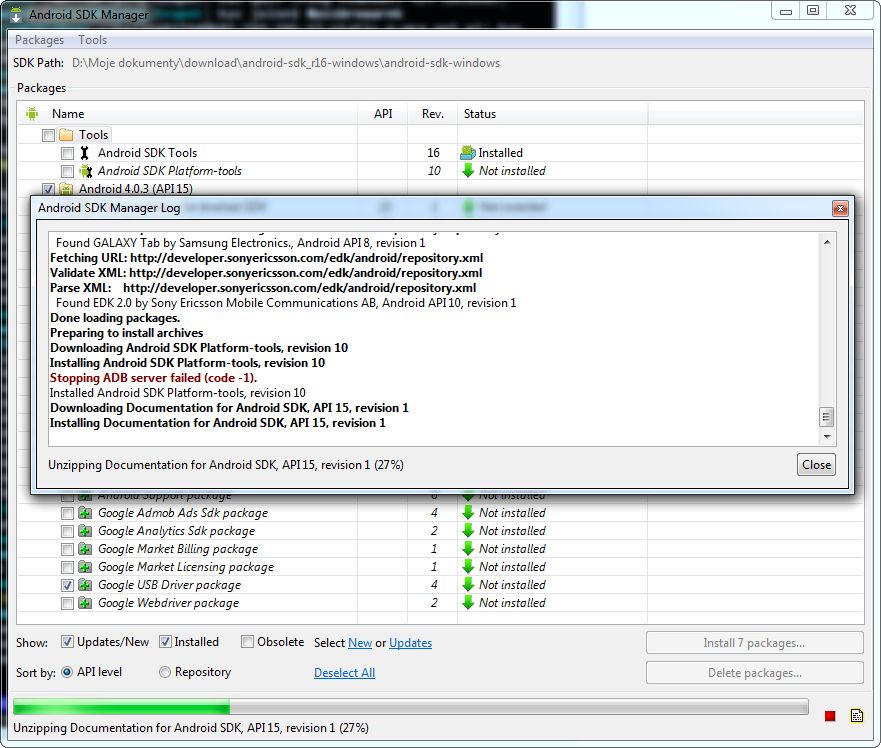This screenshot has width=881, height=748.
Task: Check the Google Market Billing package checkbox
Action: tap(67, 548)
